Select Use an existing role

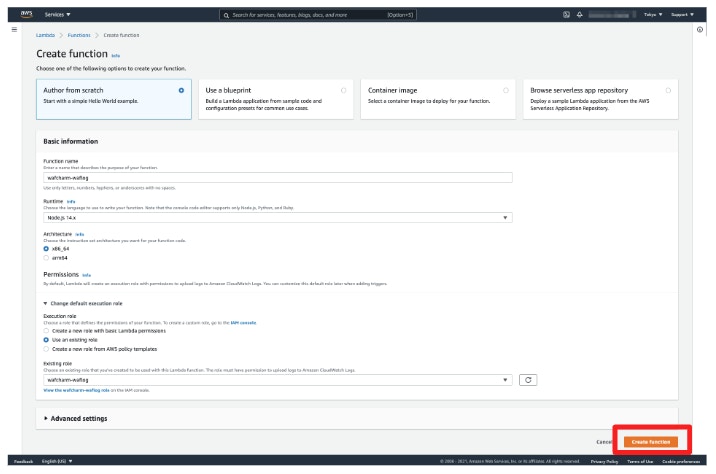coord(46,340)
